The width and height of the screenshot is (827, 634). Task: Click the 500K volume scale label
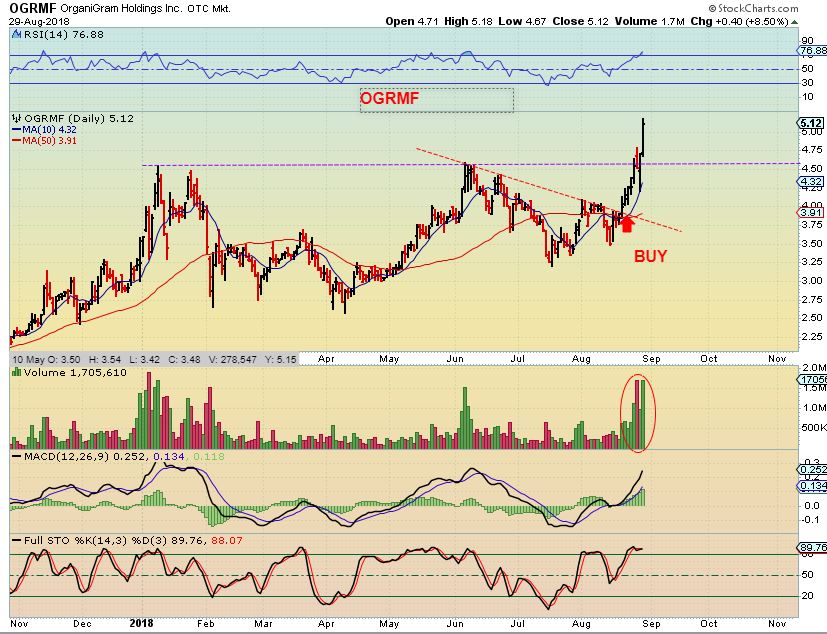click(x=813, y=427)
